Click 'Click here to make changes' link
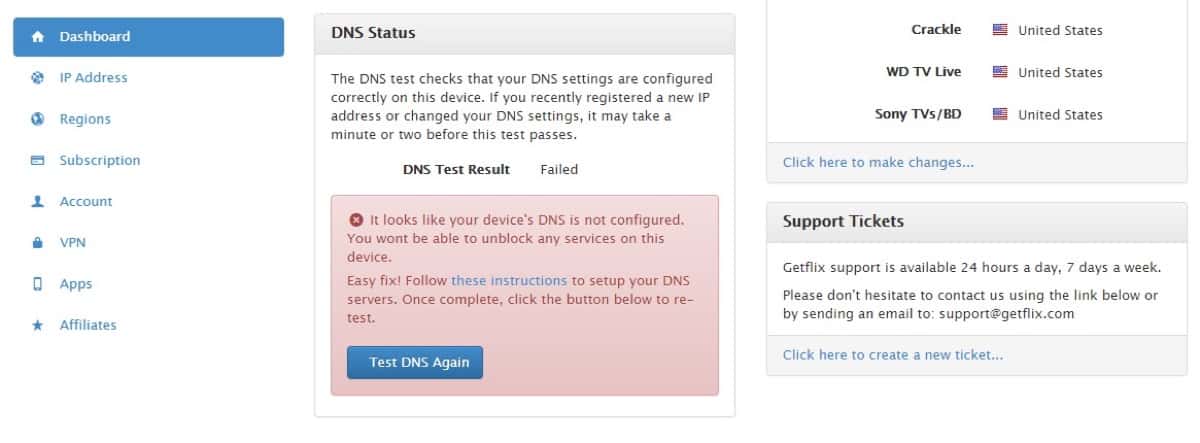Image resolution: width=1200 pixels, height=443 pixels. click(878, 162)
